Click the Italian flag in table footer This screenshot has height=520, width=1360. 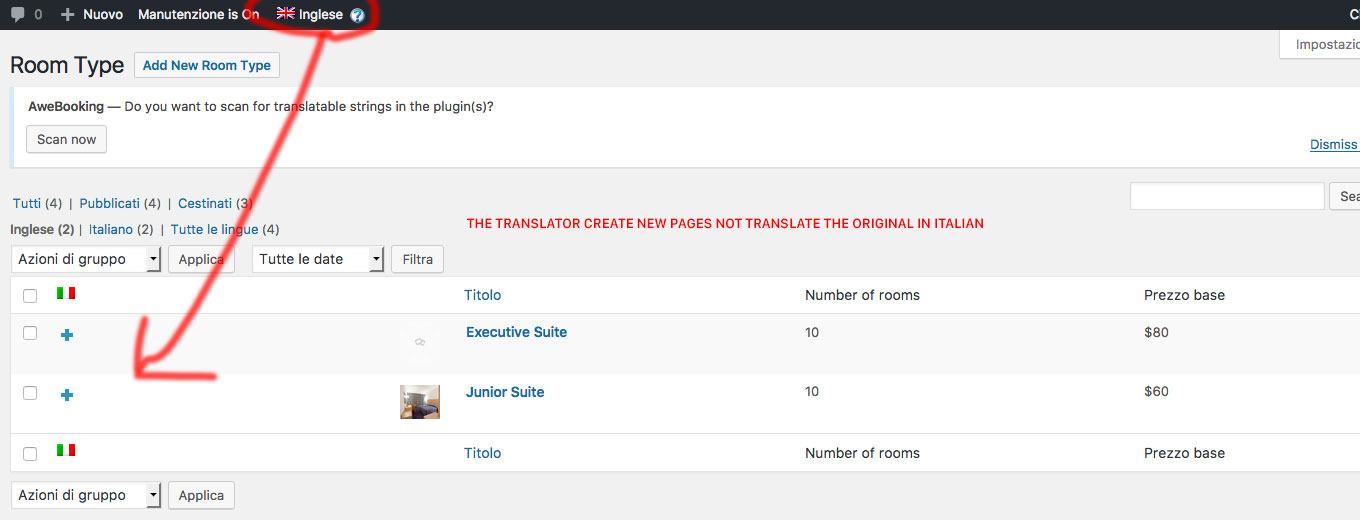pos(66,451)
